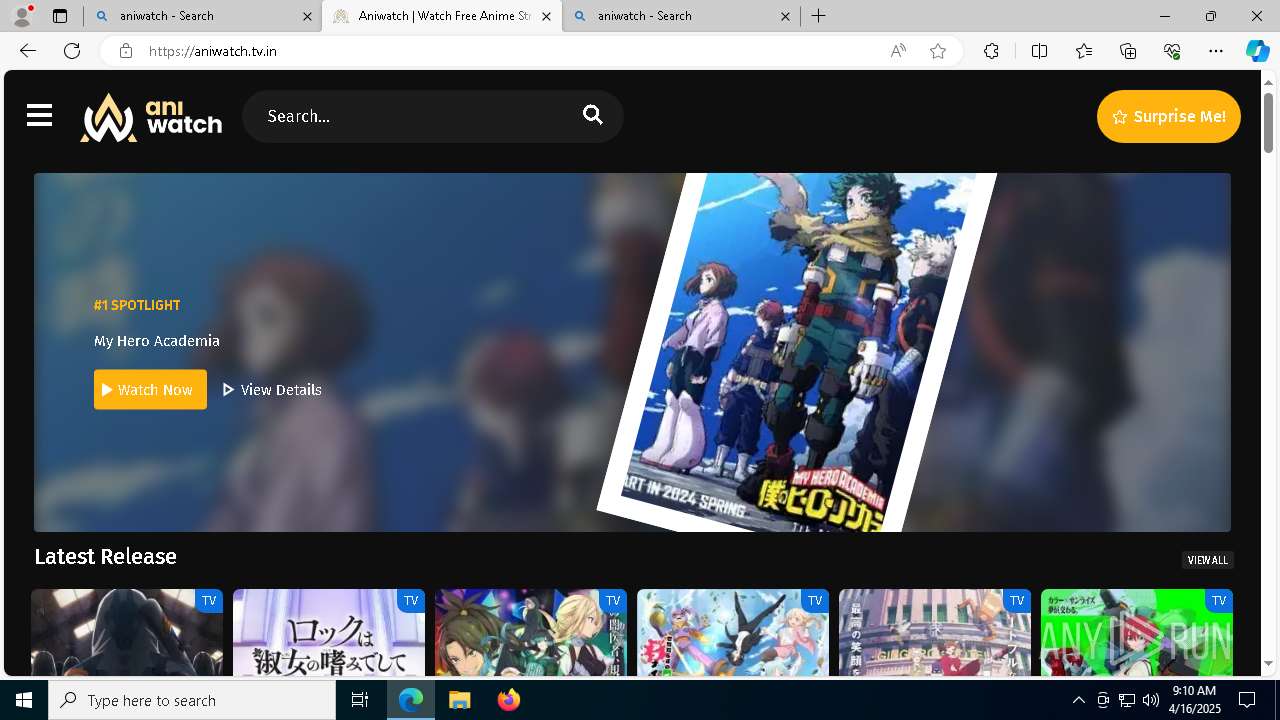
Task: Open the Aniwatch hamburger menu
Action: click(39, 116)
